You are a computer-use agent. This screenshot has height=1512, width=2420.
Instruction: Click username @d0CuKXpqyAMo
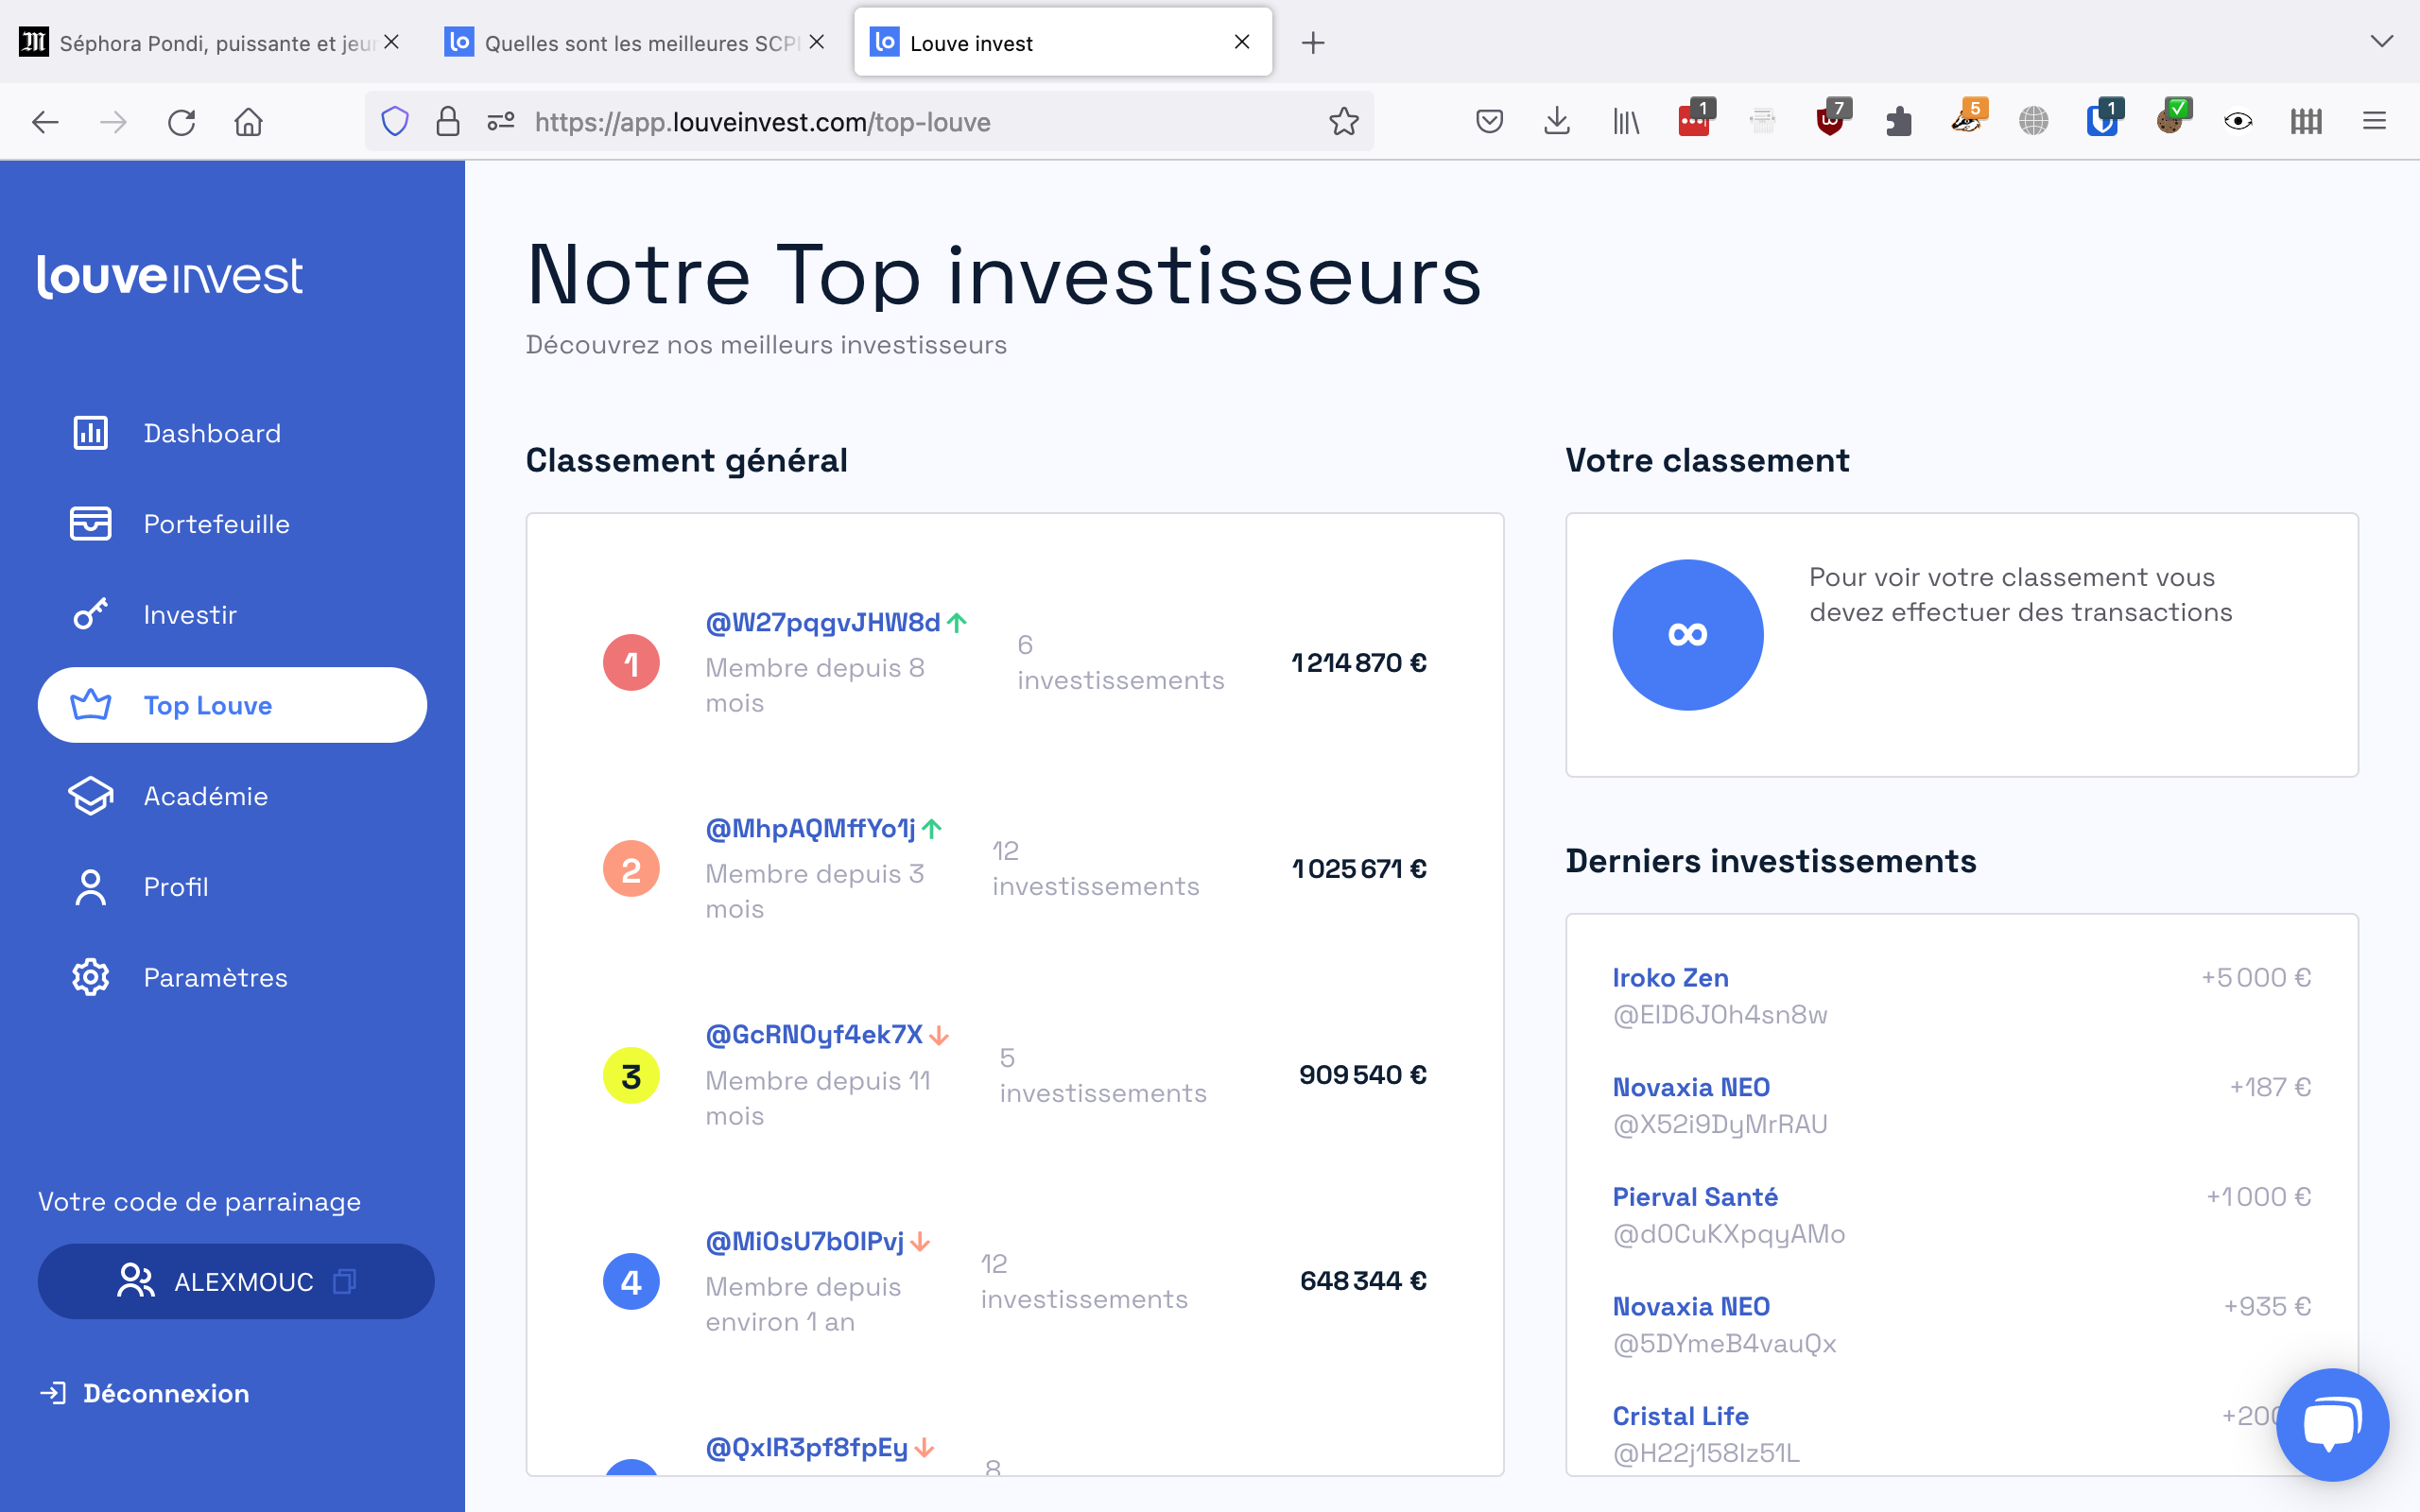tap(1729, 1234)
